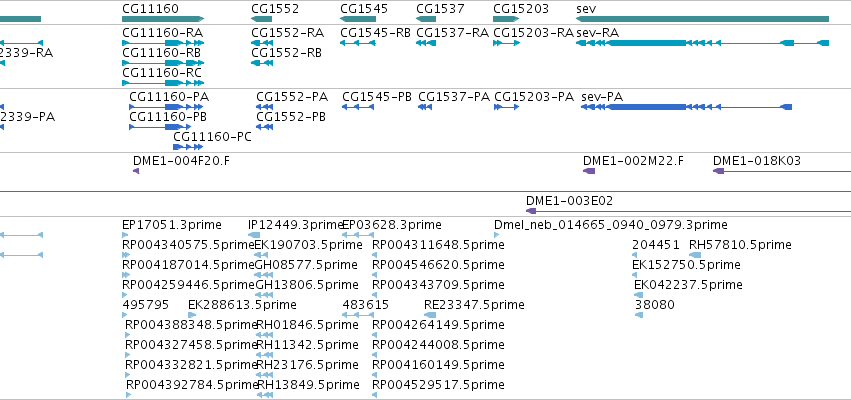Select the CG1552 gene arrow
This screenshot has width=851, height=400.
point(262,19)
